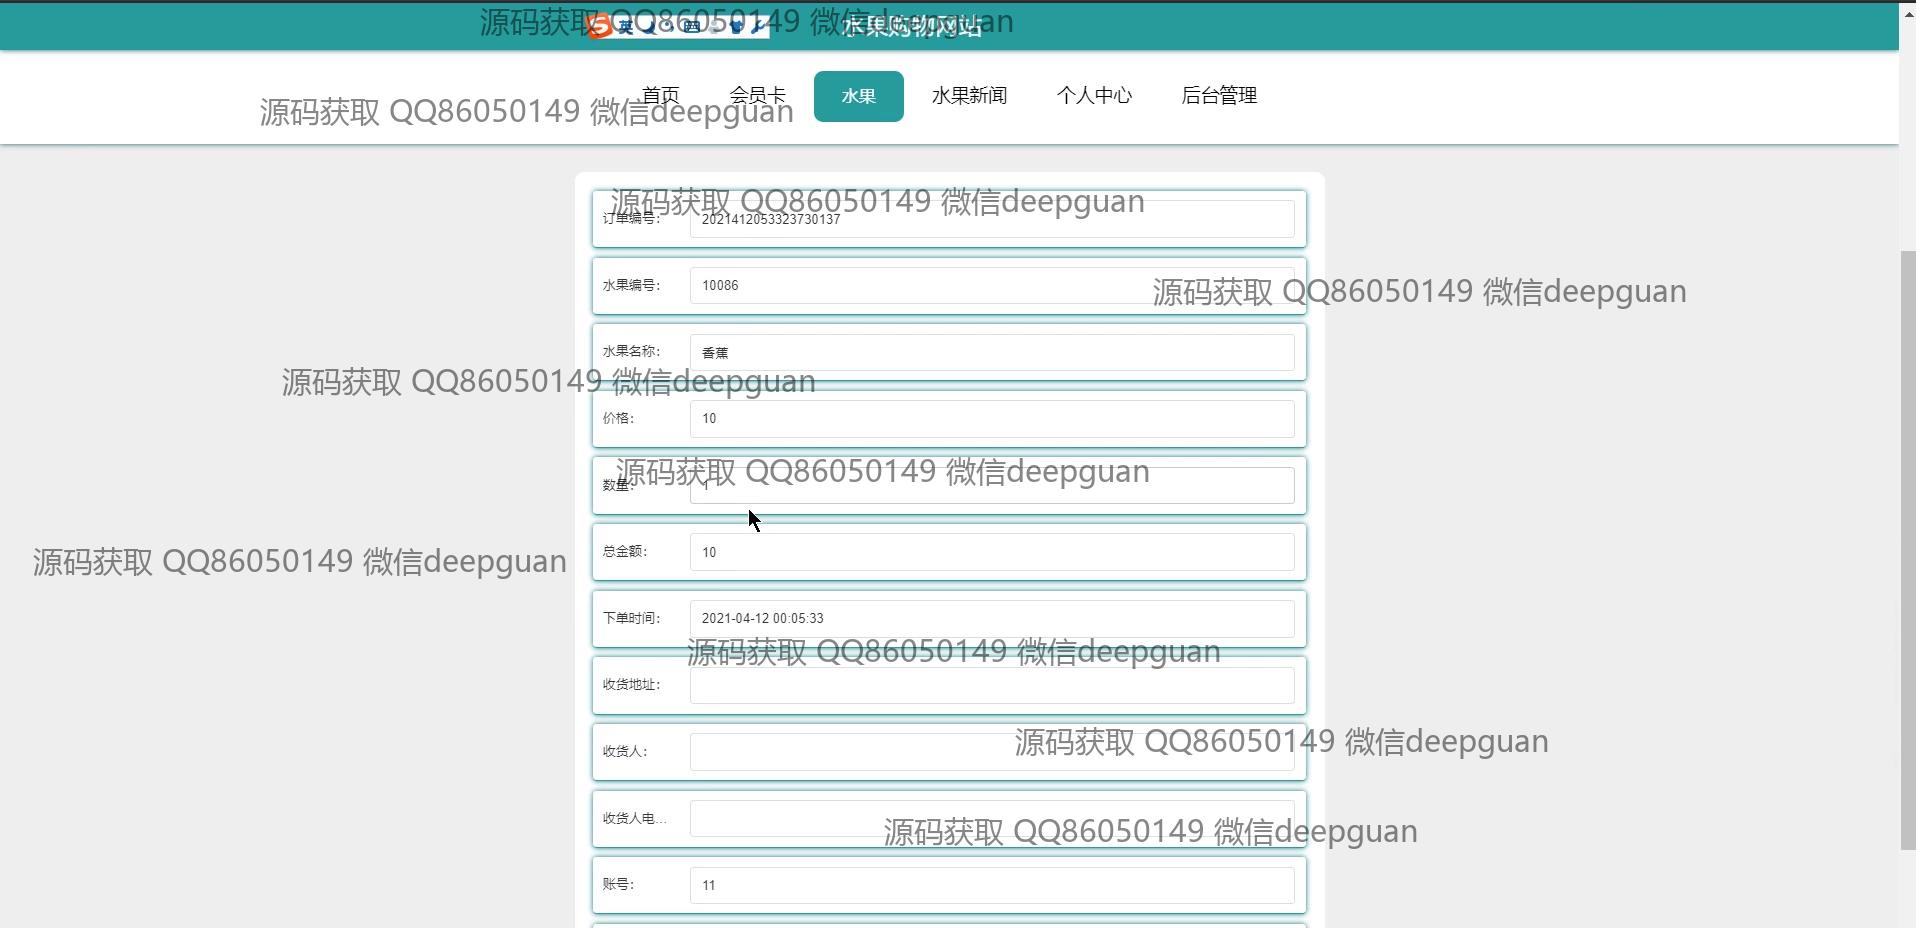Navigate to 个人中心
This screenshot has height=928, width=1916.
click(x=1094, y=96)
